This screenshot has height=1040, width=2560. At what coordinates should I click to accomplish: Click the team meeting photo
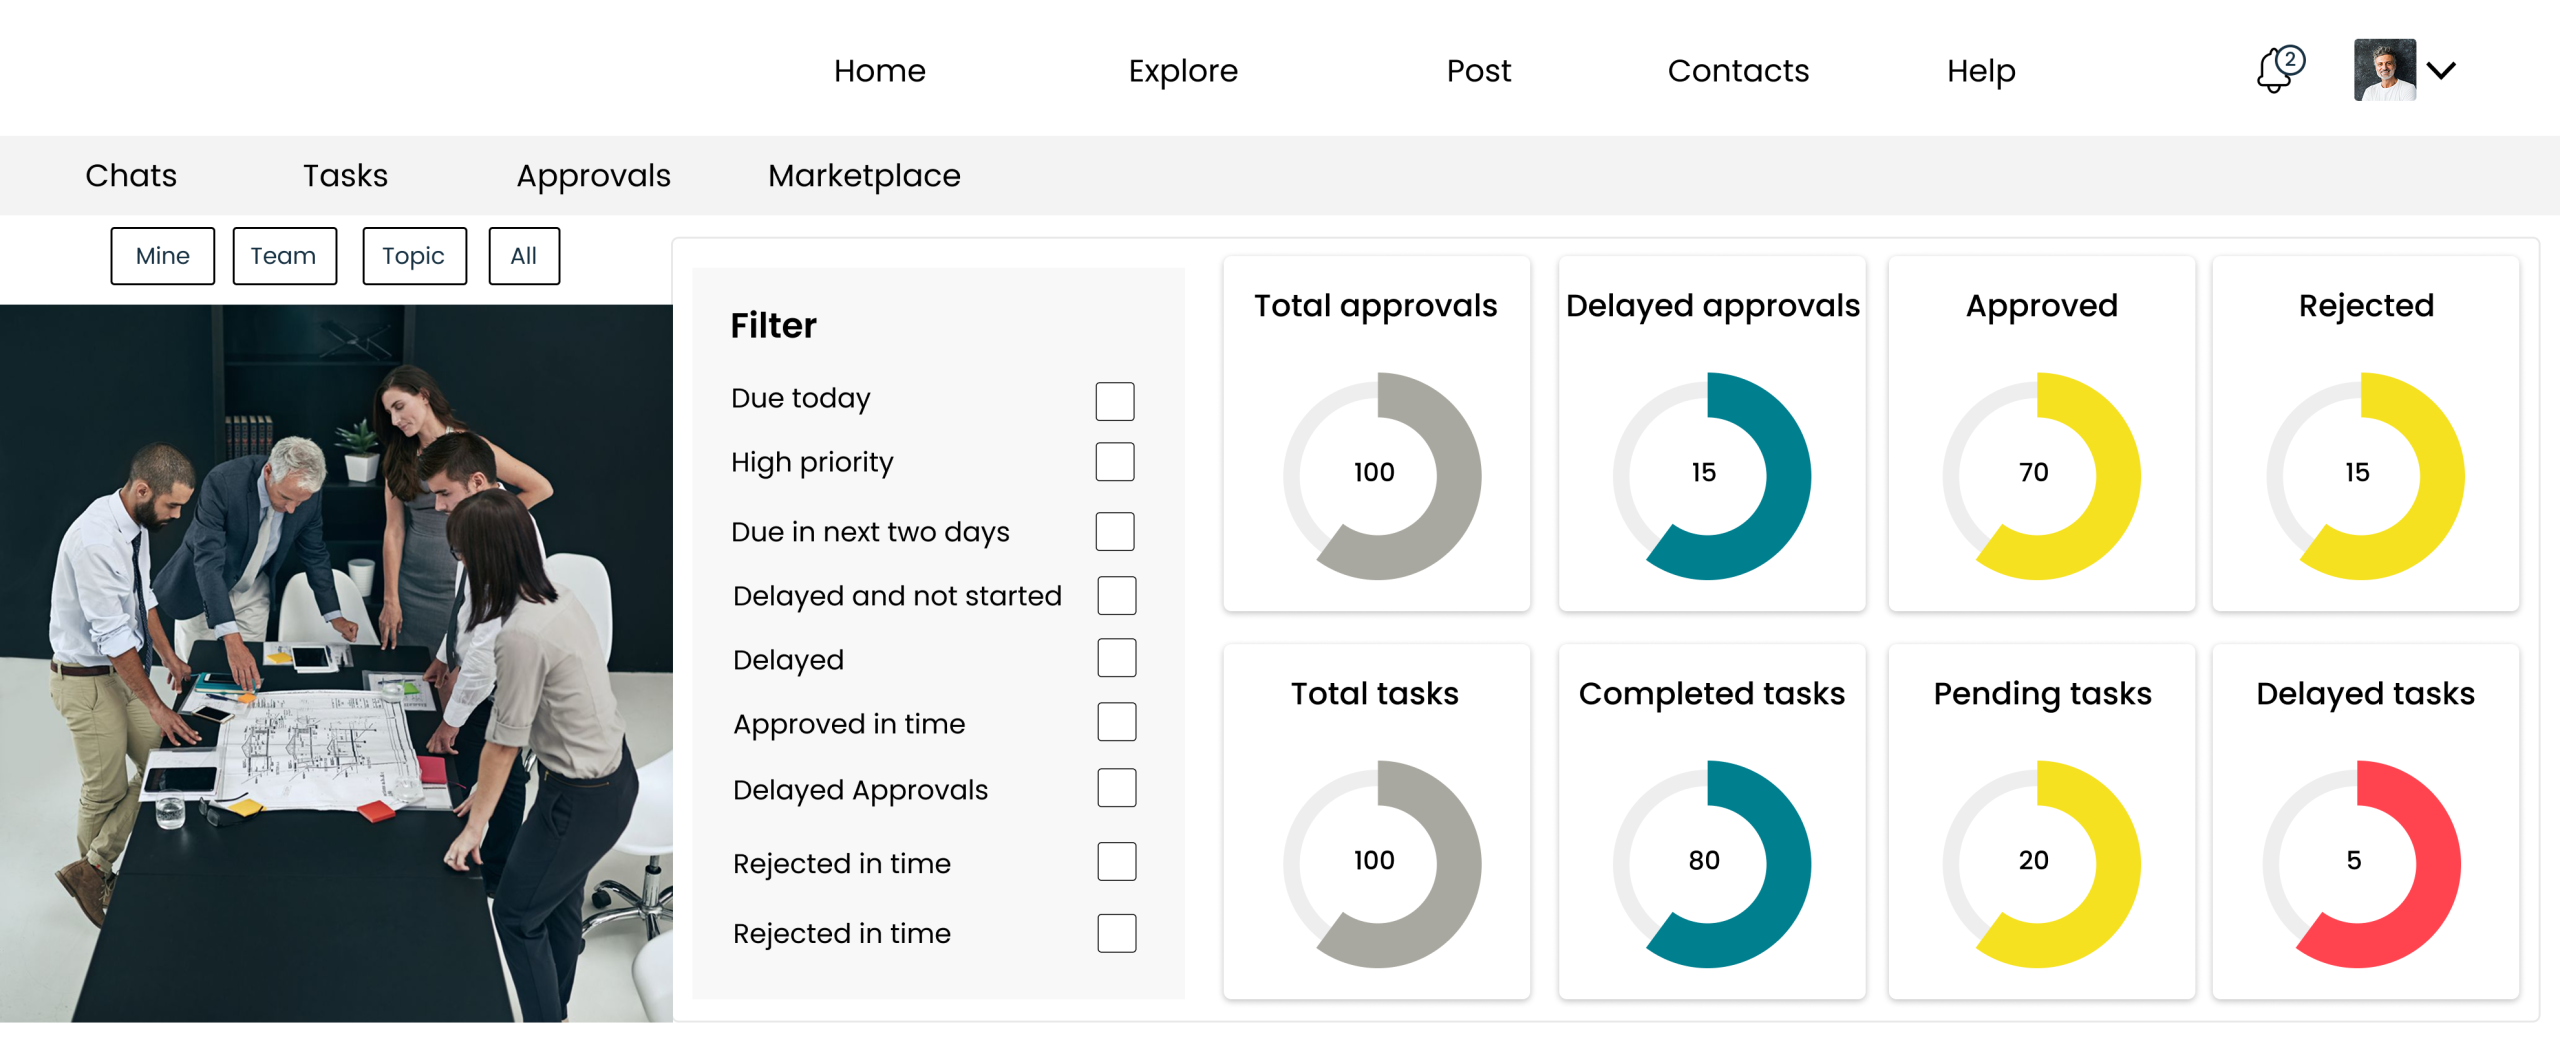coord(336,662)
